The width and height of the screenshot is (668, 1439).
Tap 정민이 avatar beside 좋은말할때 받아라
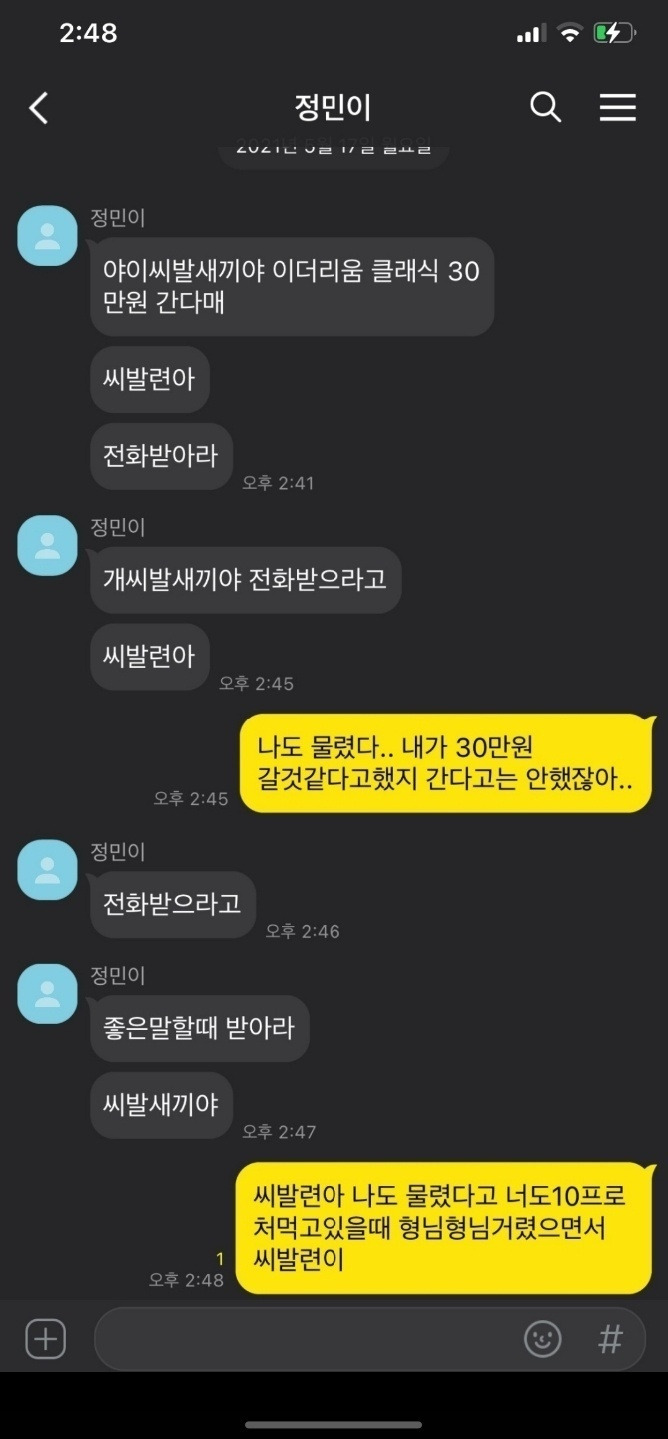pos(47,994)
